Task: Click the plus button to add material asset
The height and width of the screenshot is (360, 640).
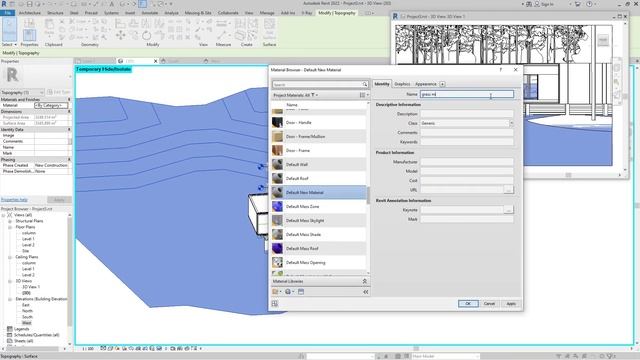Action: pyautogui.click(x=442, y=84)
